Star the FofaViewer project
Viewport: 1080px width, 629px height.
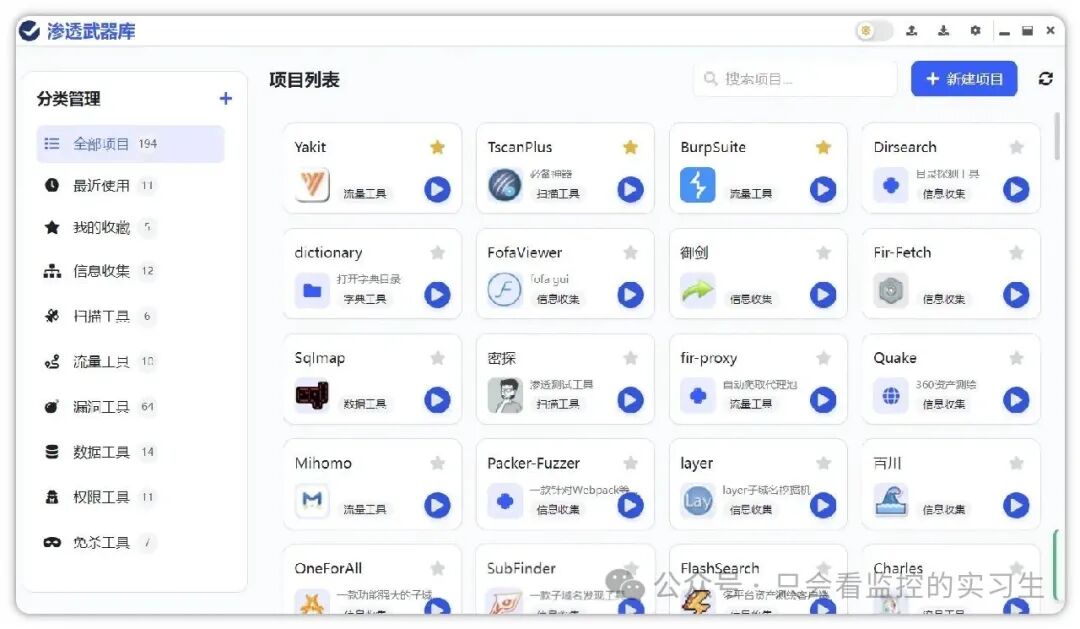(630, 252)
